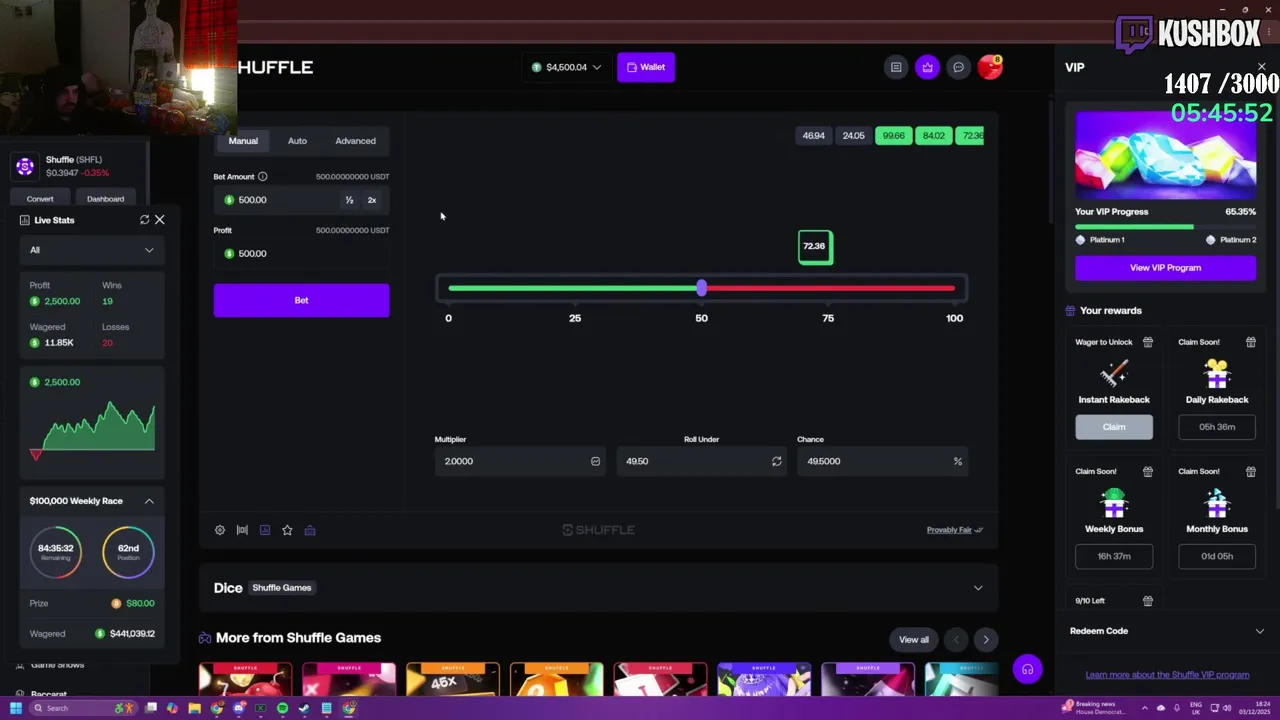Close the VIP side panel
The height and width of the screenshot is (720, 1280).
coord(1261,67)
